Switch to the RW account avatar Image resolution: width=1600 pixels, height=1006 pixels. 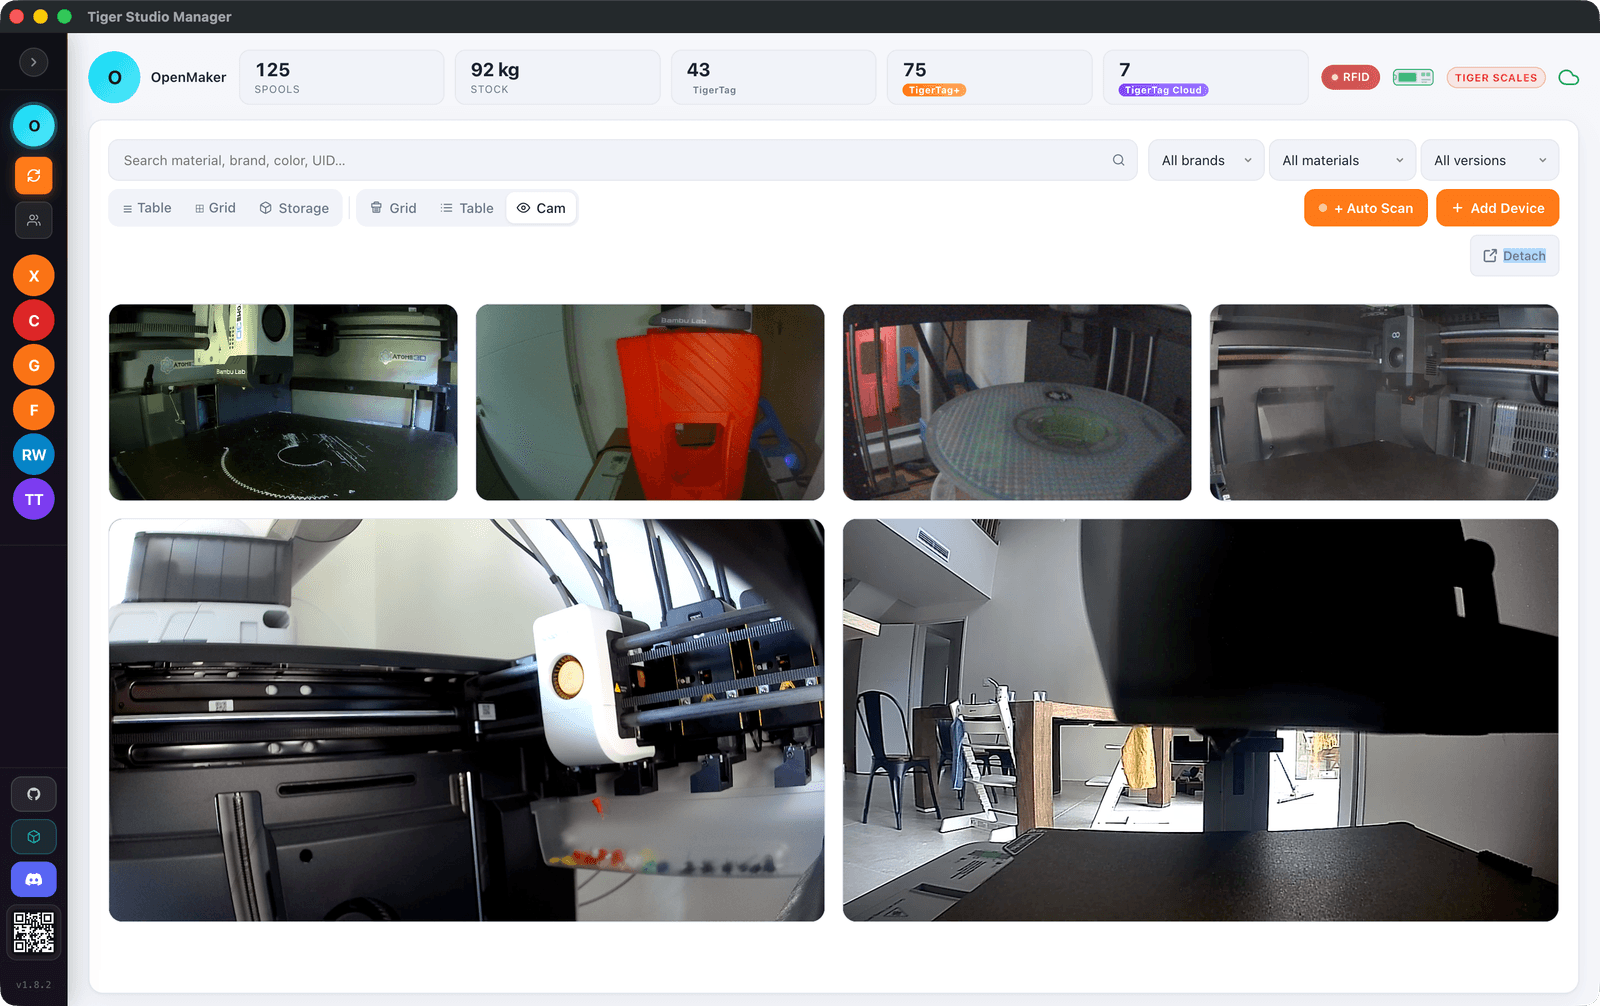(x=34, y=455)
